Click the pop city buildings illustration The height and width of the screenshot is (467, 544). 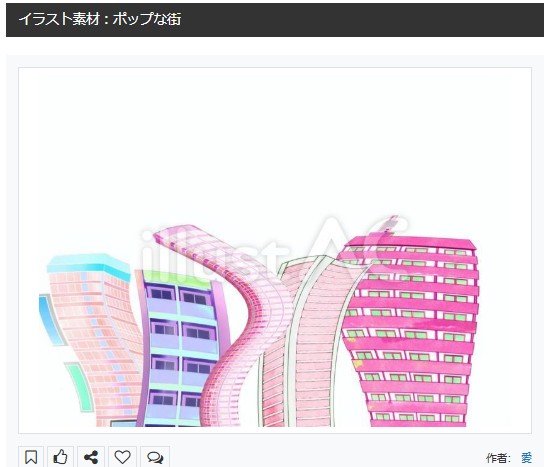275,251
